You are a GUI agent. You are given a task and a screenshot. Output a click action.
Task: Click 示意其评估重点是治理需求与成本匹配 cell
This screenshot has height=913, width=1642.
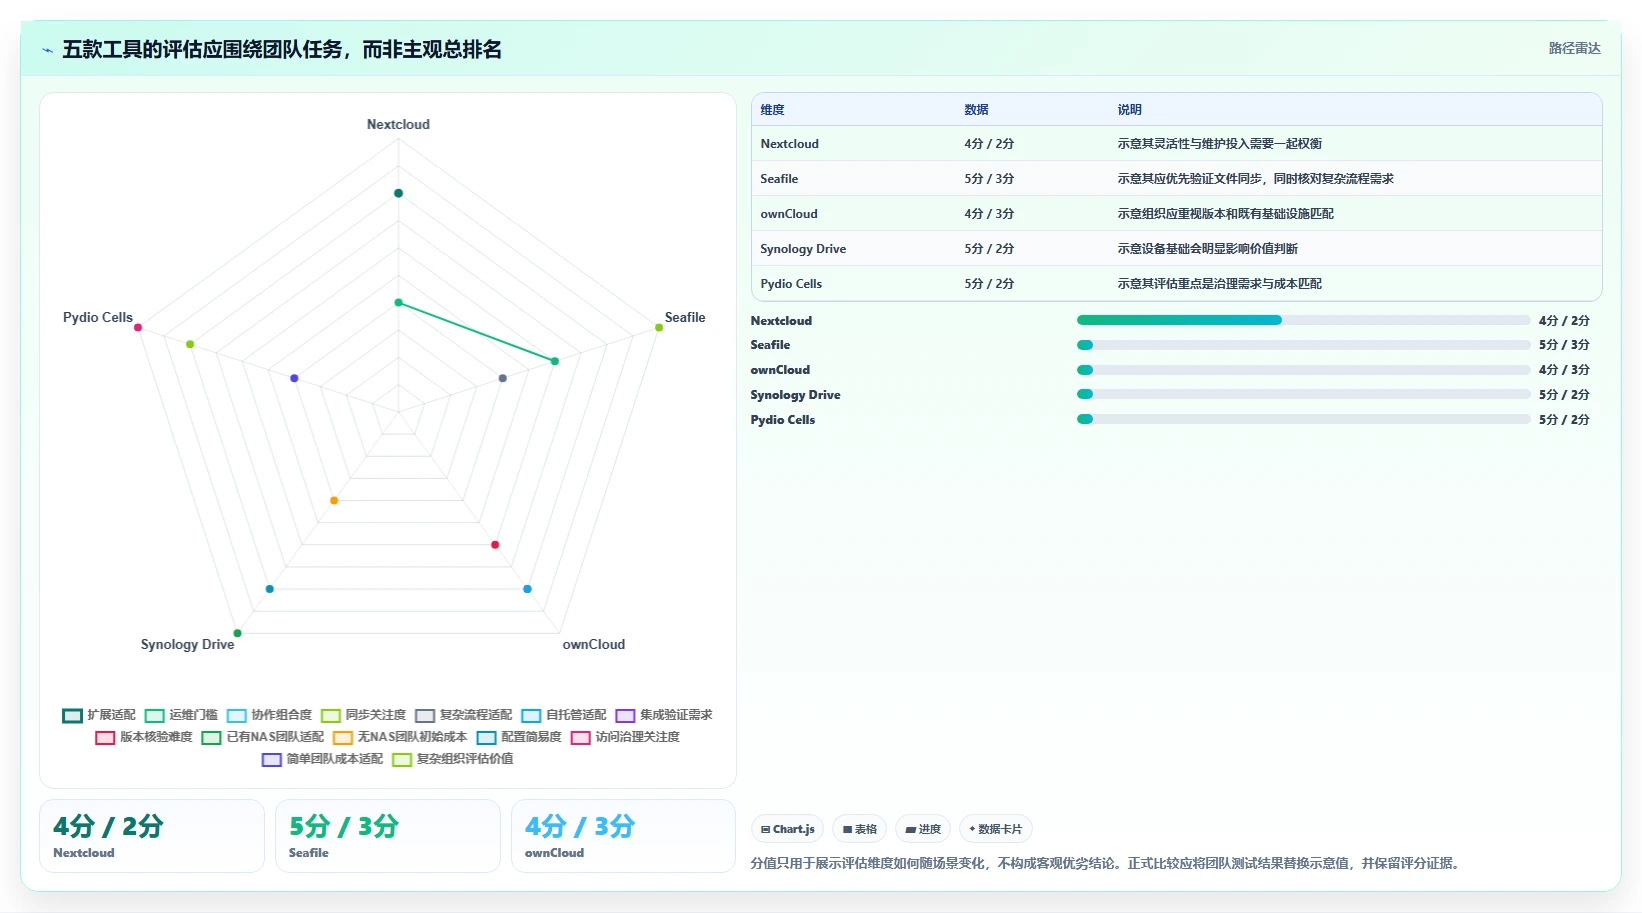[1219, 284]
